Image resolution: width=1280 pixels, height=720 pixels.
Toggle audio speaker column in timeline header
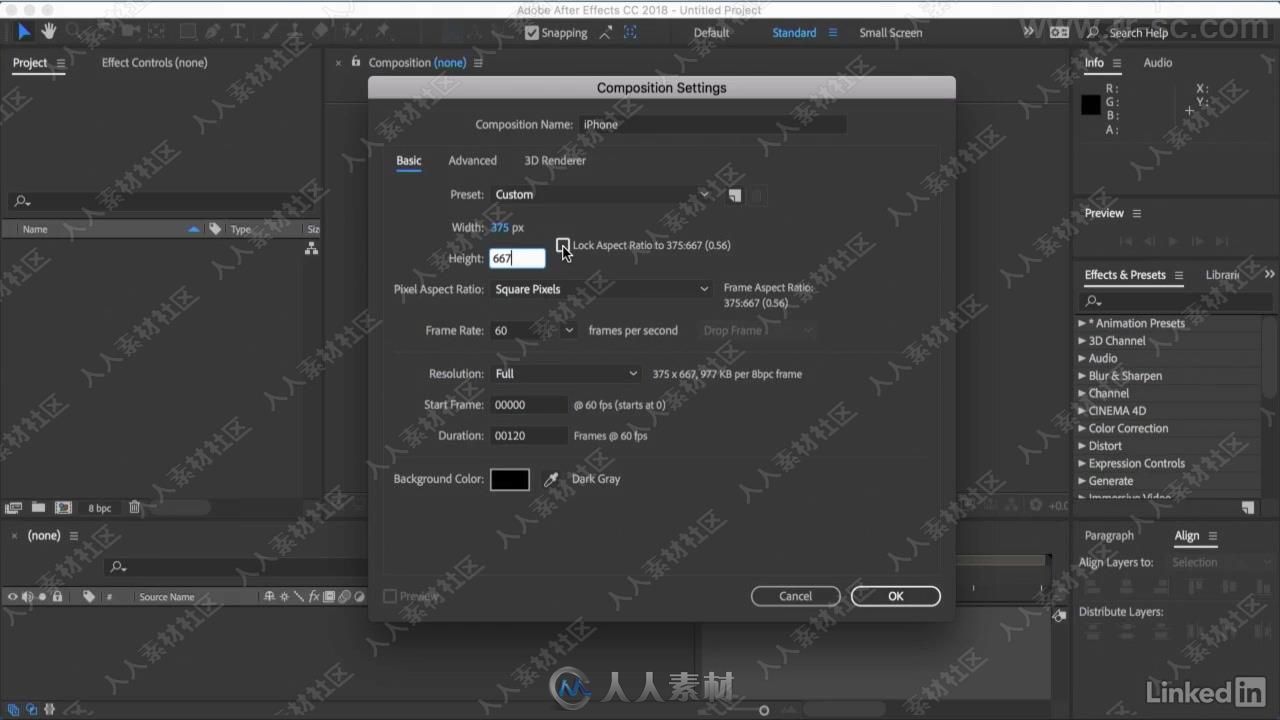coord(28,597)
